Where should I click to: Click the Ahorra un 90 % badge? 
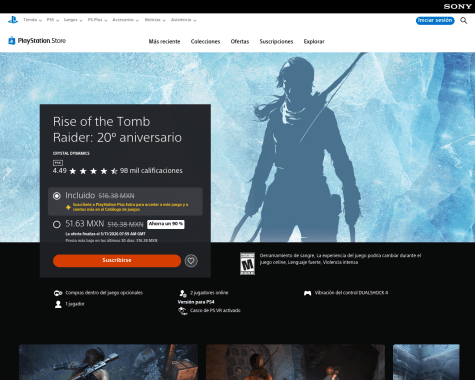tap(166, 224)
